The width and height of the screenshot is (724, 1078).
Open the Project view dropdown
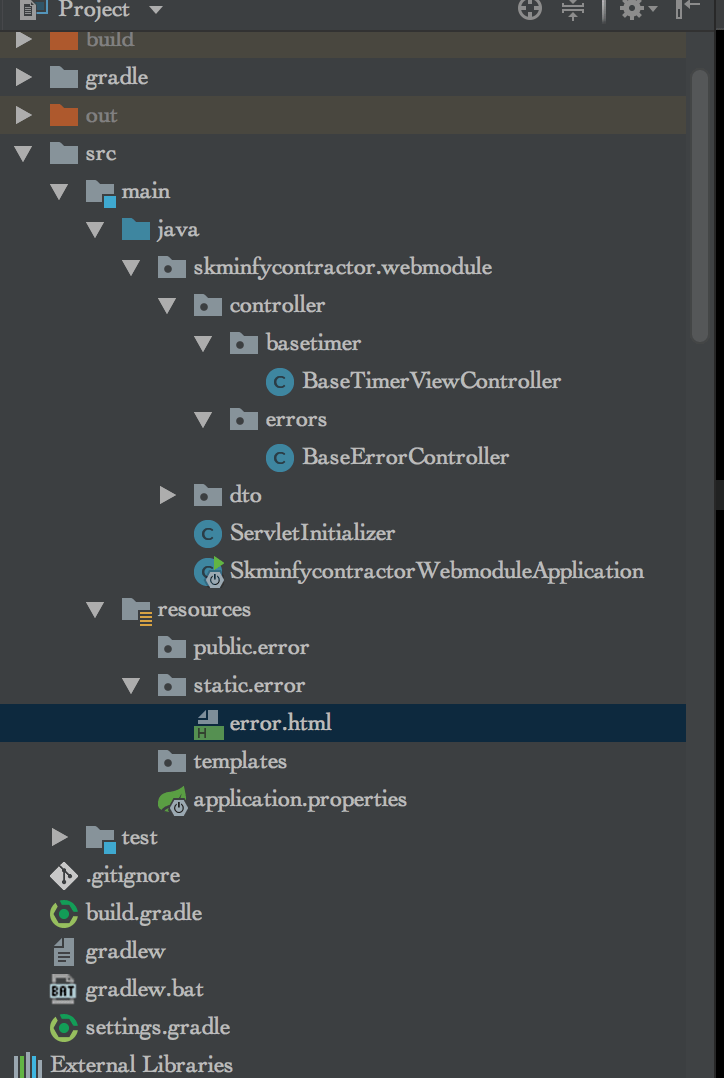click(154, 10)
